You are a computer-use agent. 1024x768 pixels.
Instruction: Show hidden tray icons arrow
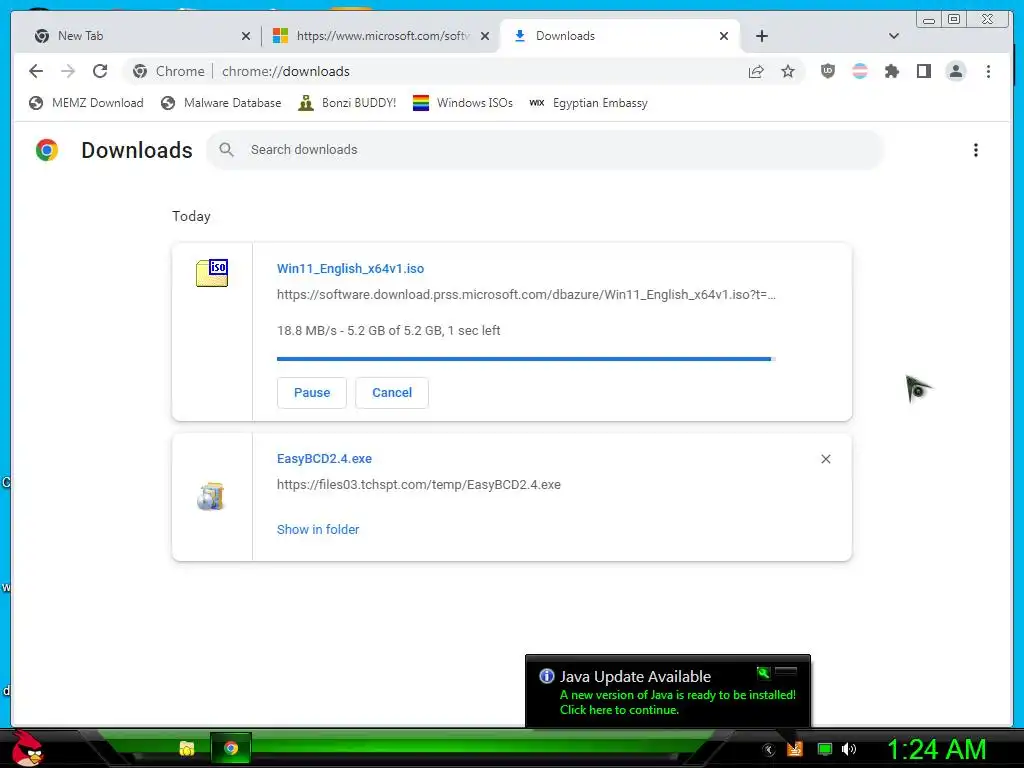point(769,750)
